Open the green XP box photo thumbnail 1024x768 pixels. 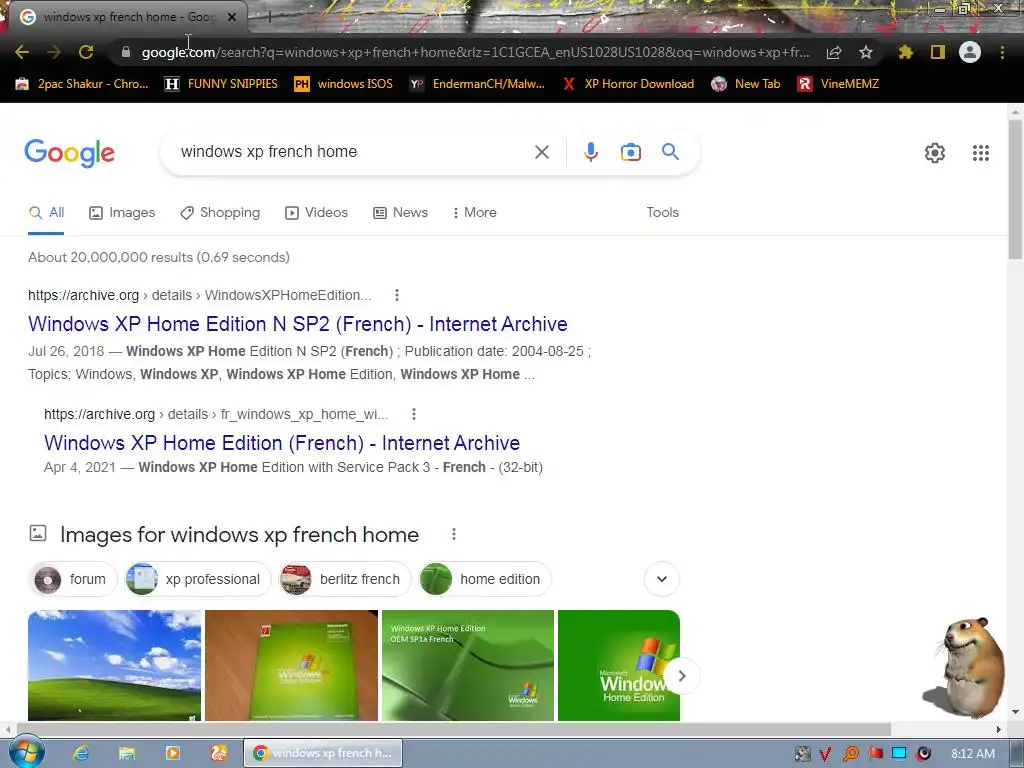coord(291,665)
